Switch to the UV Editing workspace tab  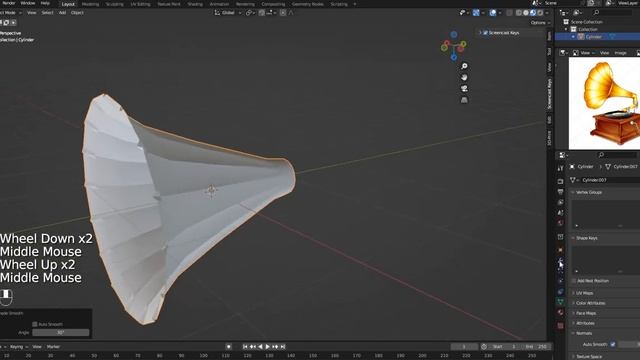coord(140,4)
